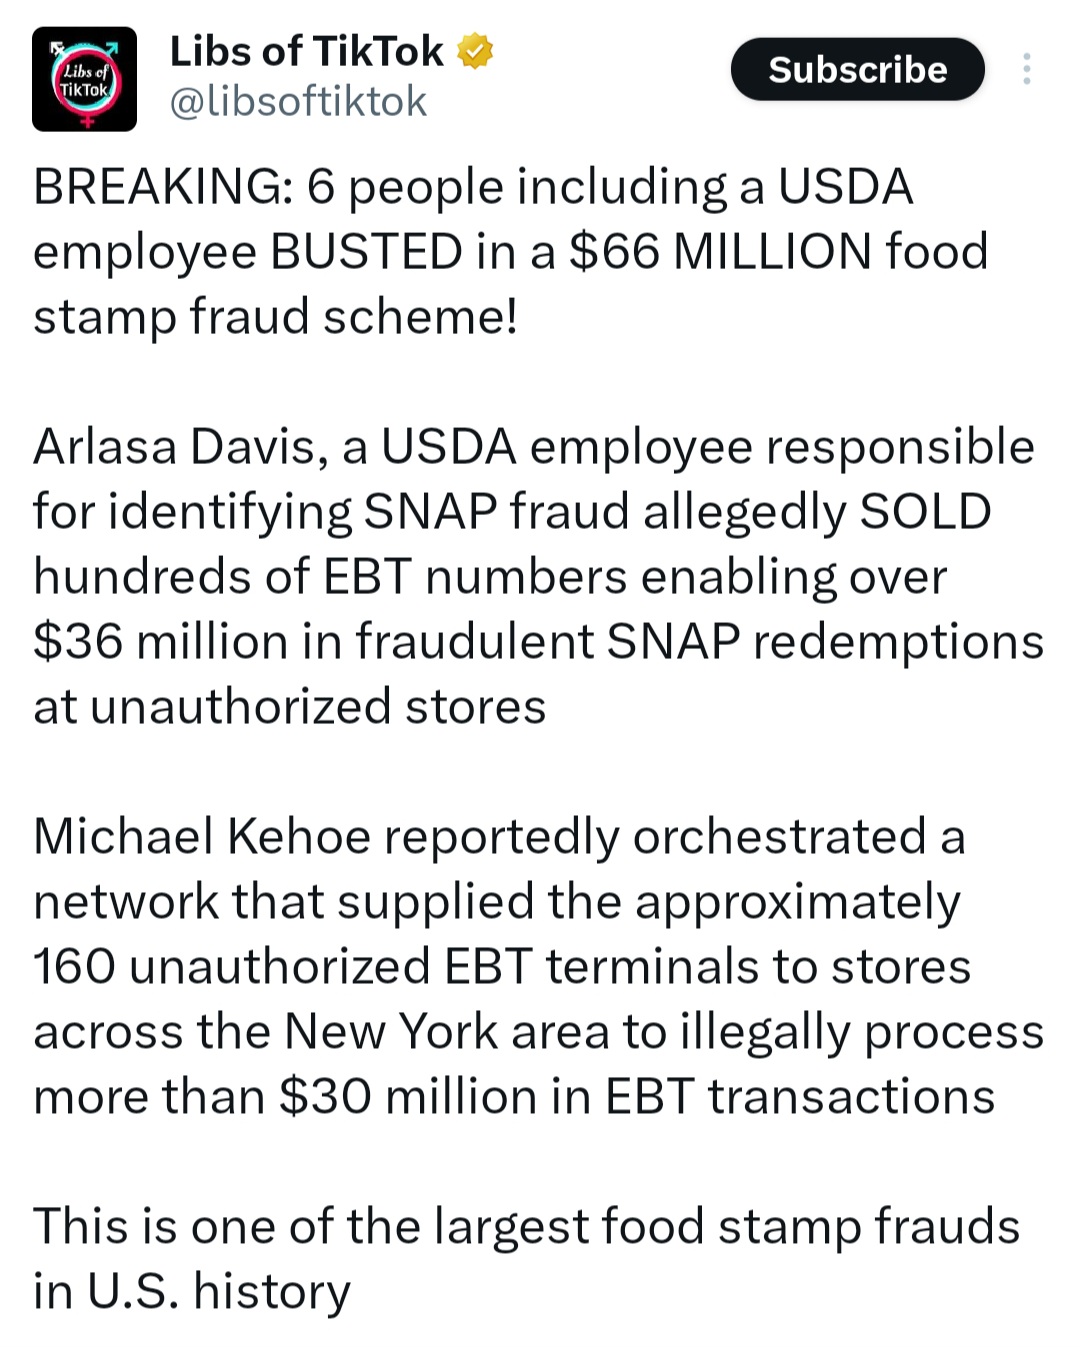Tap the 'stamp fraud scheme!' line
The height and width of the screenshot is (1347, 1080).
(276, 317)
